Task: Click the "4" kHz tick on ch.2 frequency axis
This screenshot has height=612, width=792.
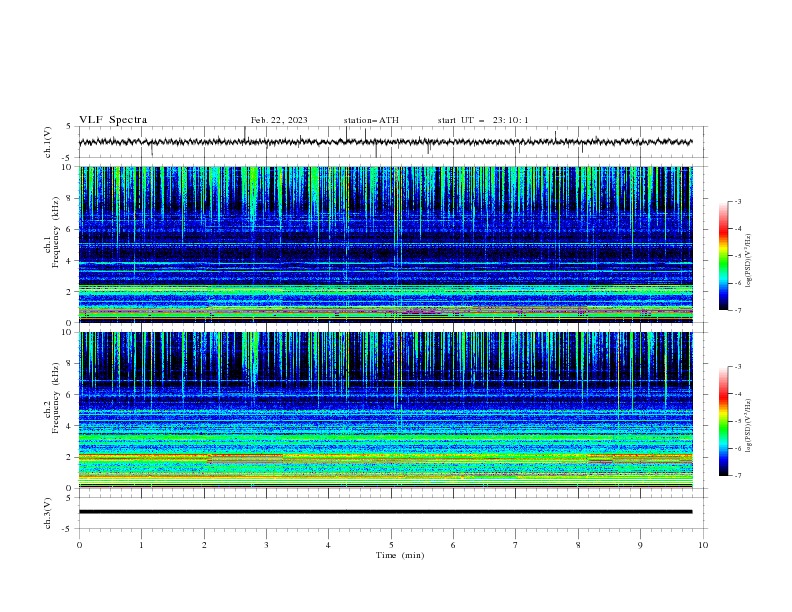Action: pos(71,426)
